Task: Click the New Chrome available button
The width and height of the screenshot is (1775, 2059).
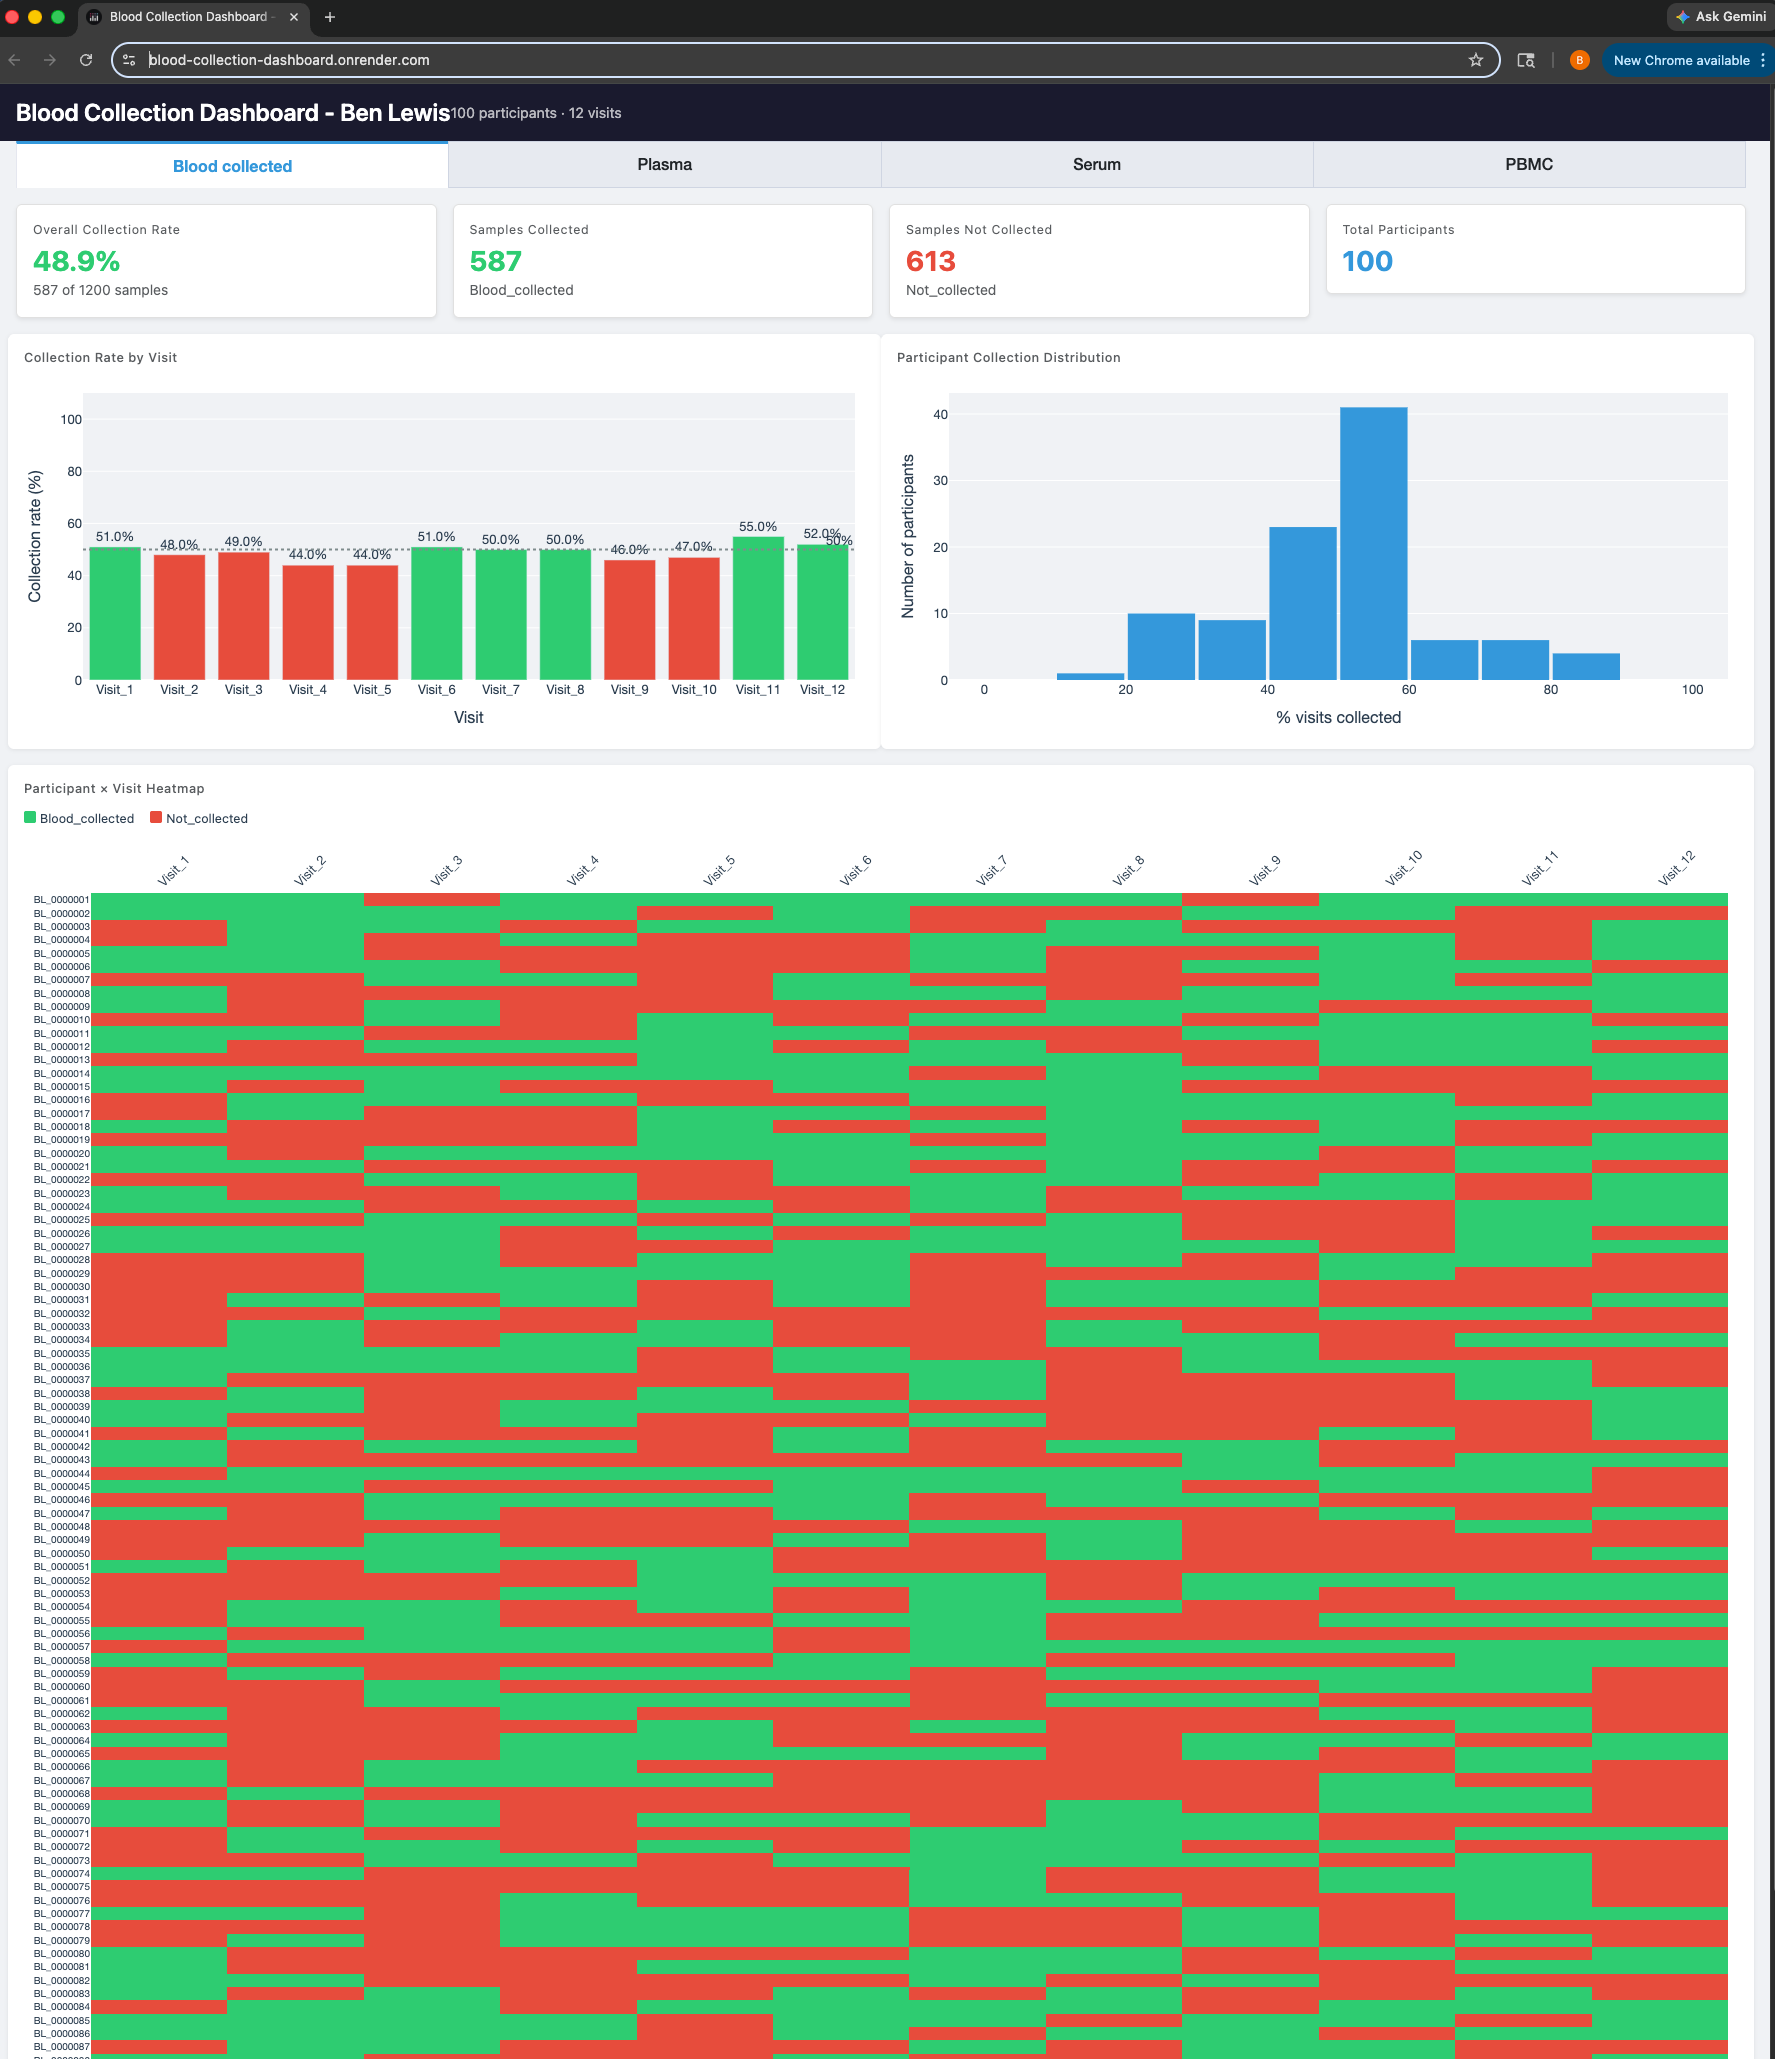Action: pos(1680,60)
